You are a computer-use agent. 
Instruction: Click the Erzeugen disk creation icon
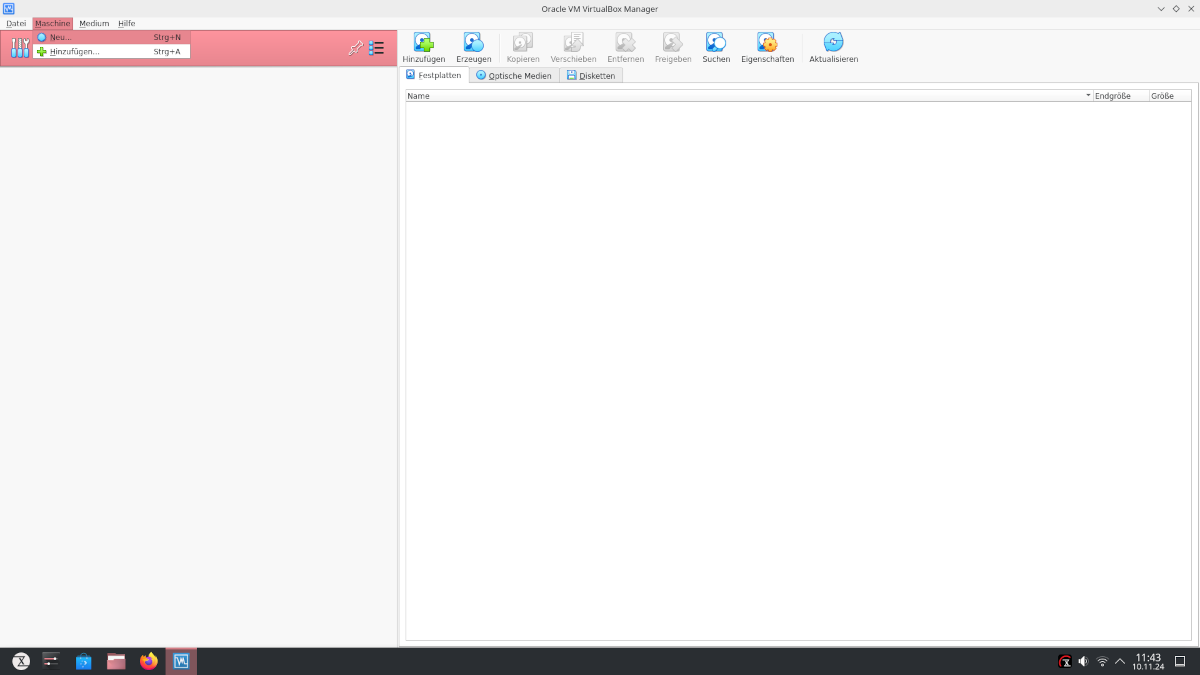[x=473, y=47]
